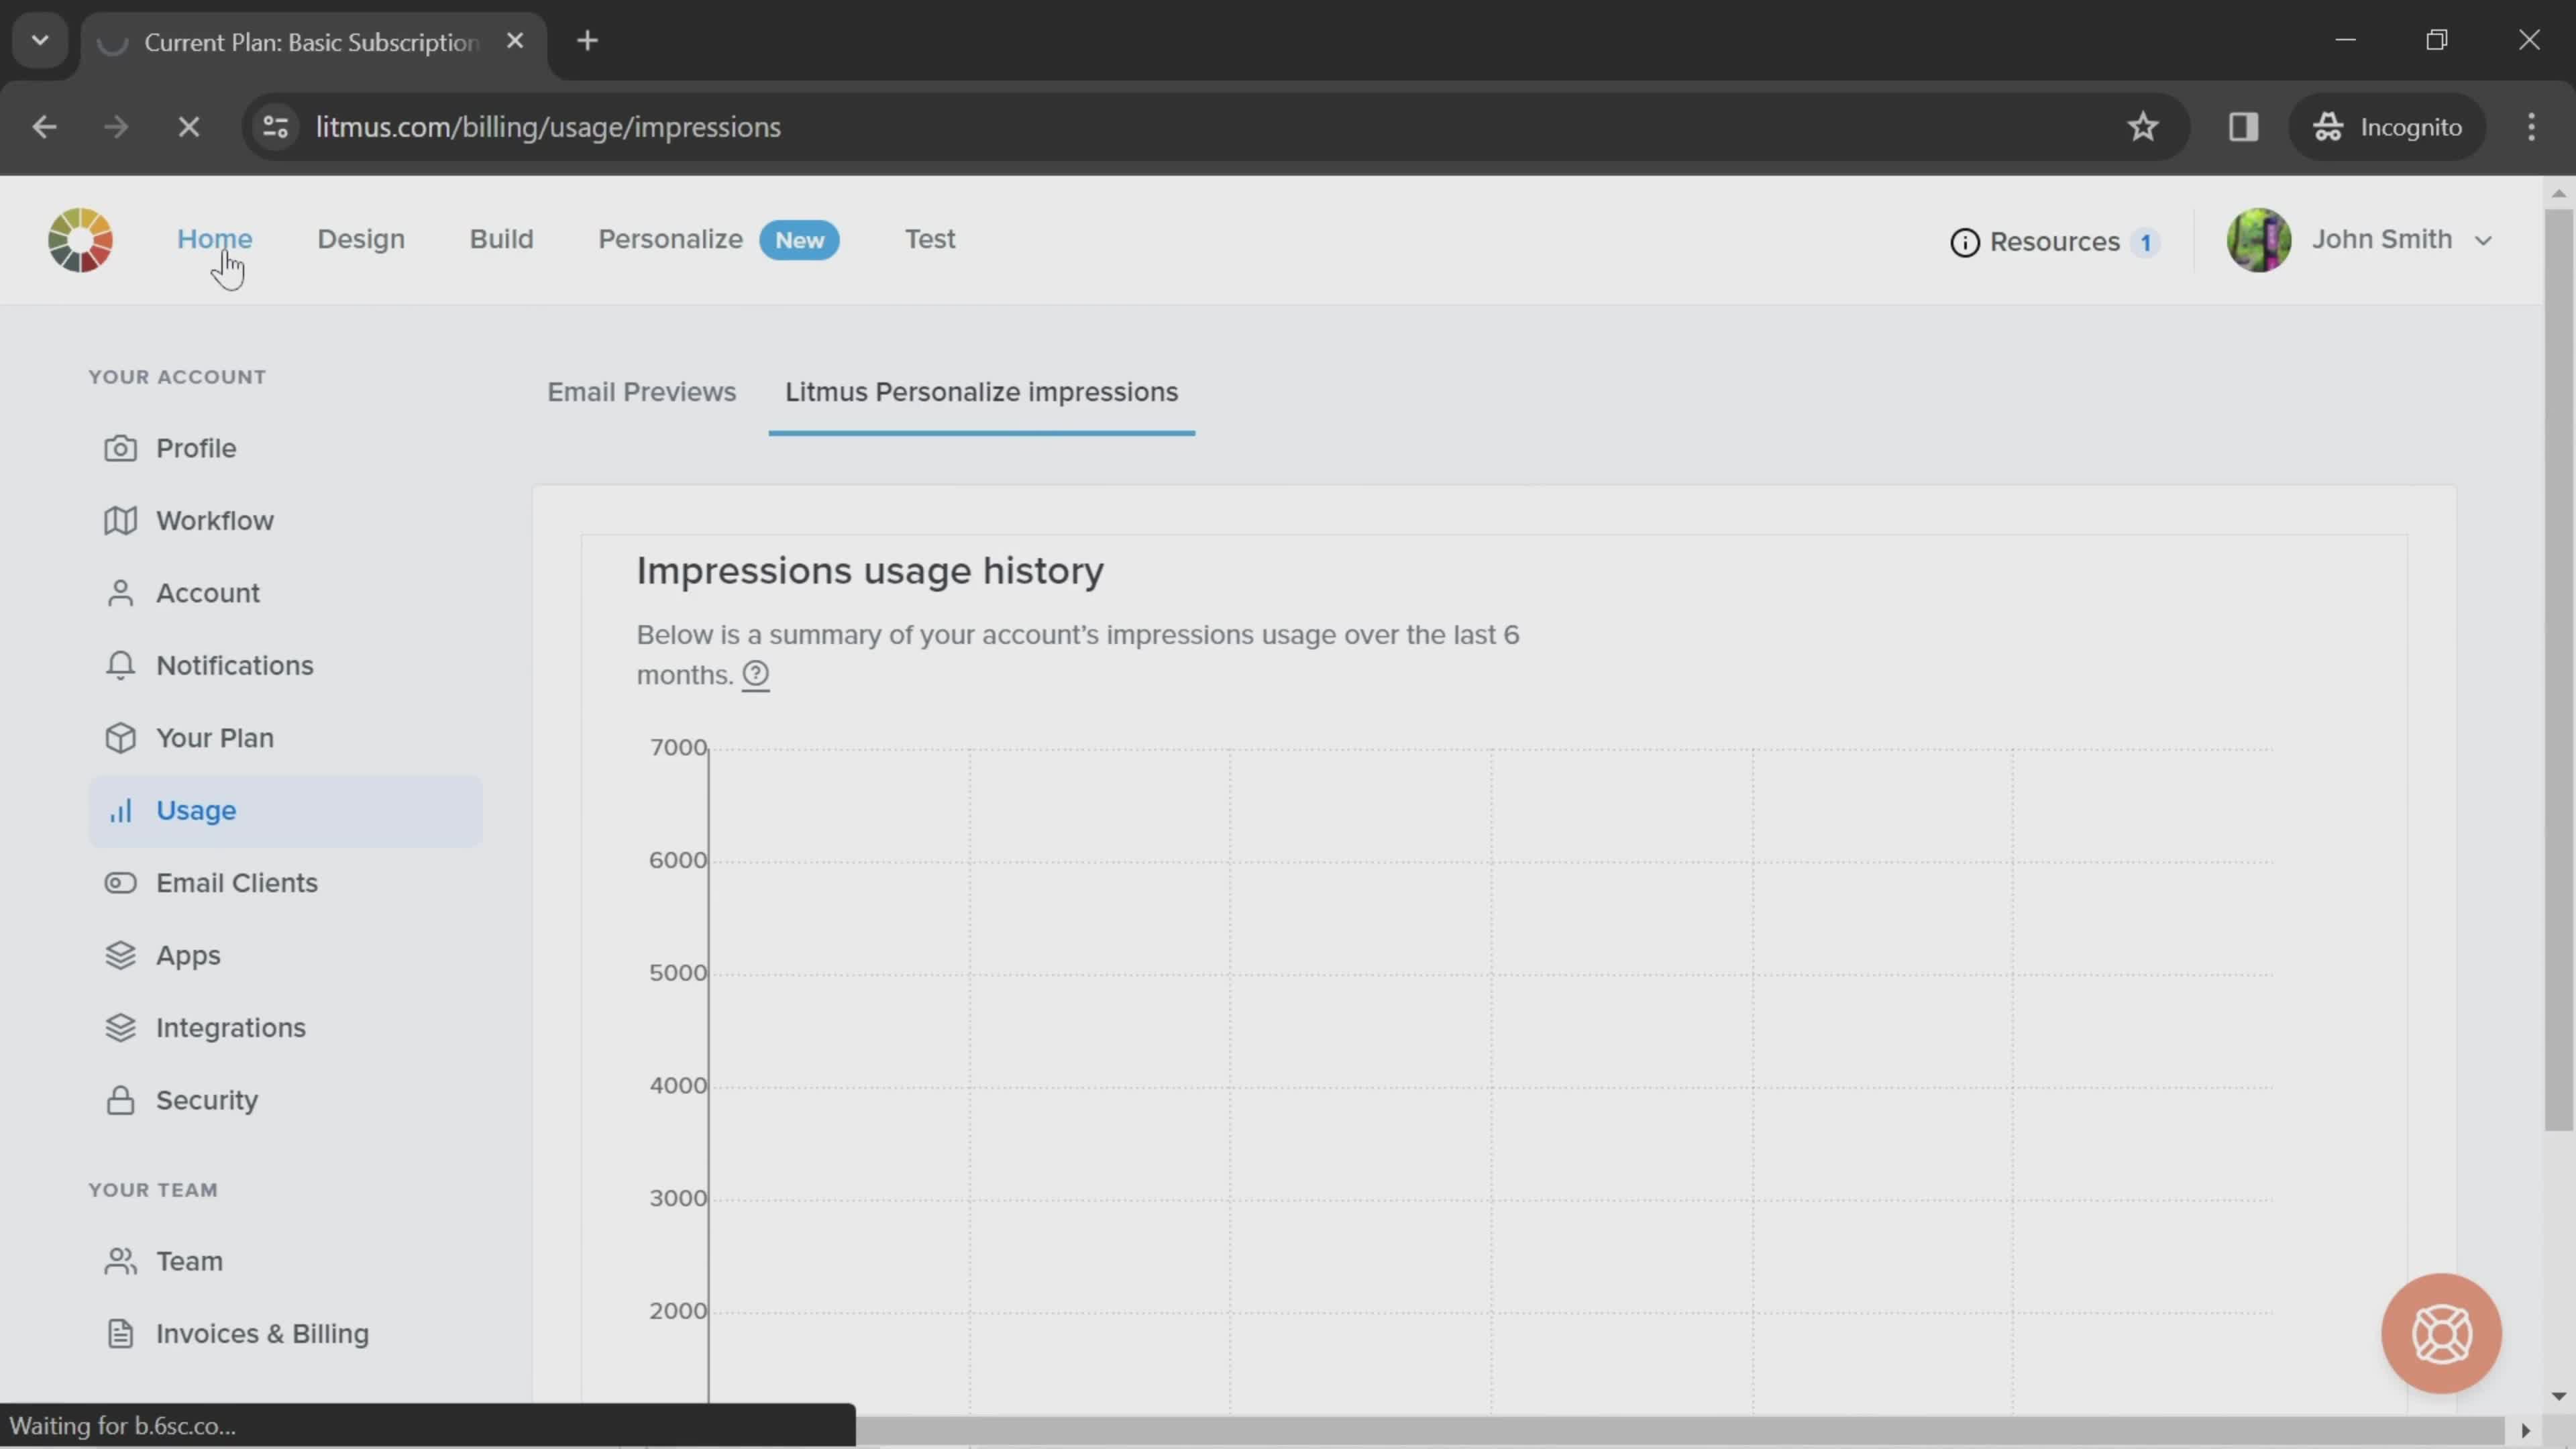Click the Invoices & Billing document icon
This screenshot has width=2576, height=1449.
pyautogui.click(x=120, y=1334)
